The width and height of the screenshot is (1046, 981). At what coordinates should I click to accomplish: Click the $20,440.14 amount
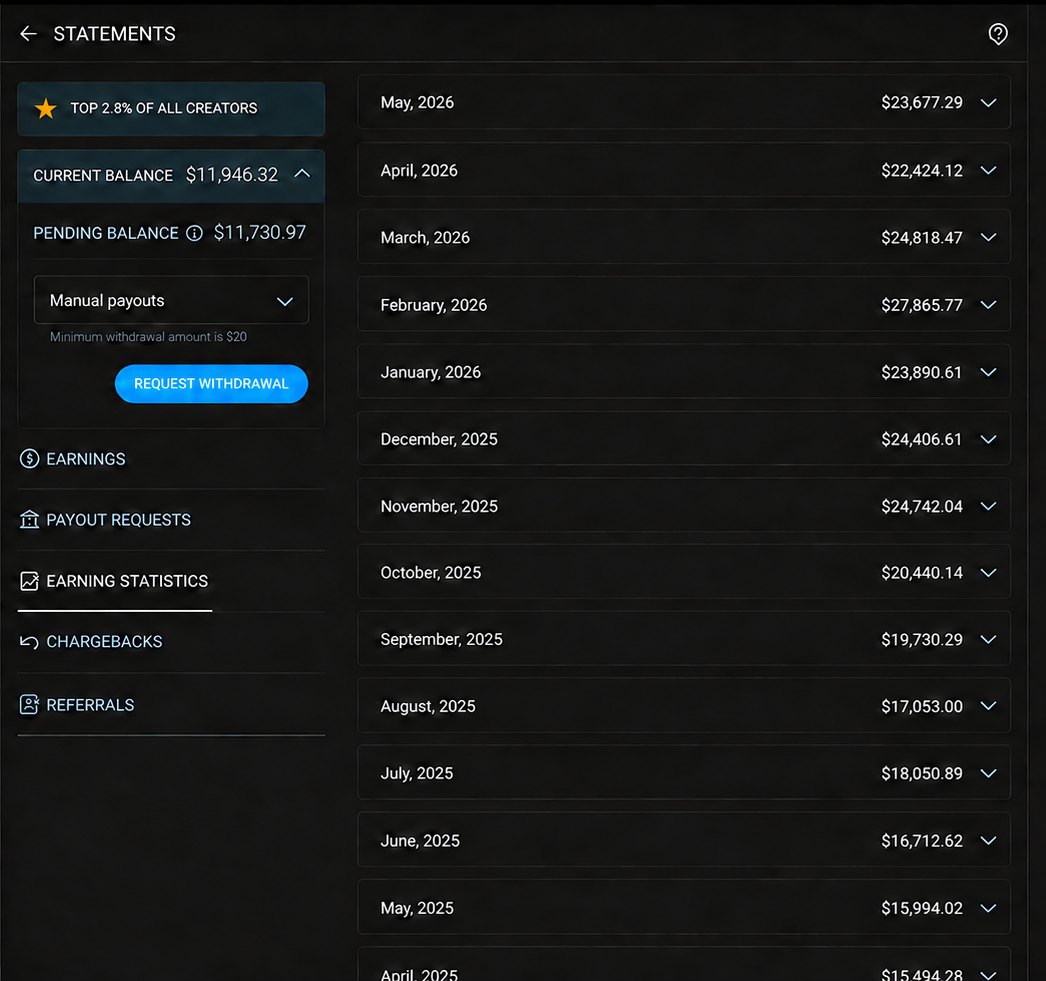click(x=922, y=573)
